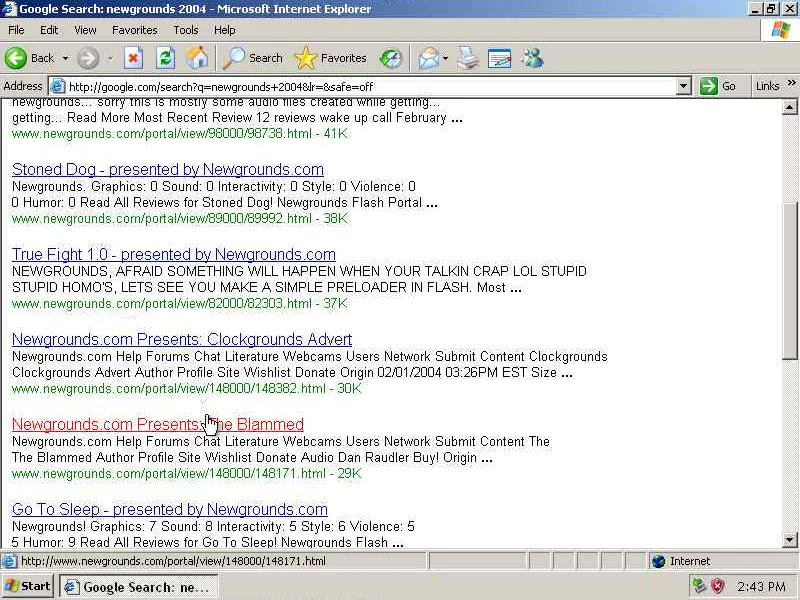Image resolution: width=800 pixels, height=600 pixels.
Task: Click the Edit page toolbar icon
Action: (499, 58)
